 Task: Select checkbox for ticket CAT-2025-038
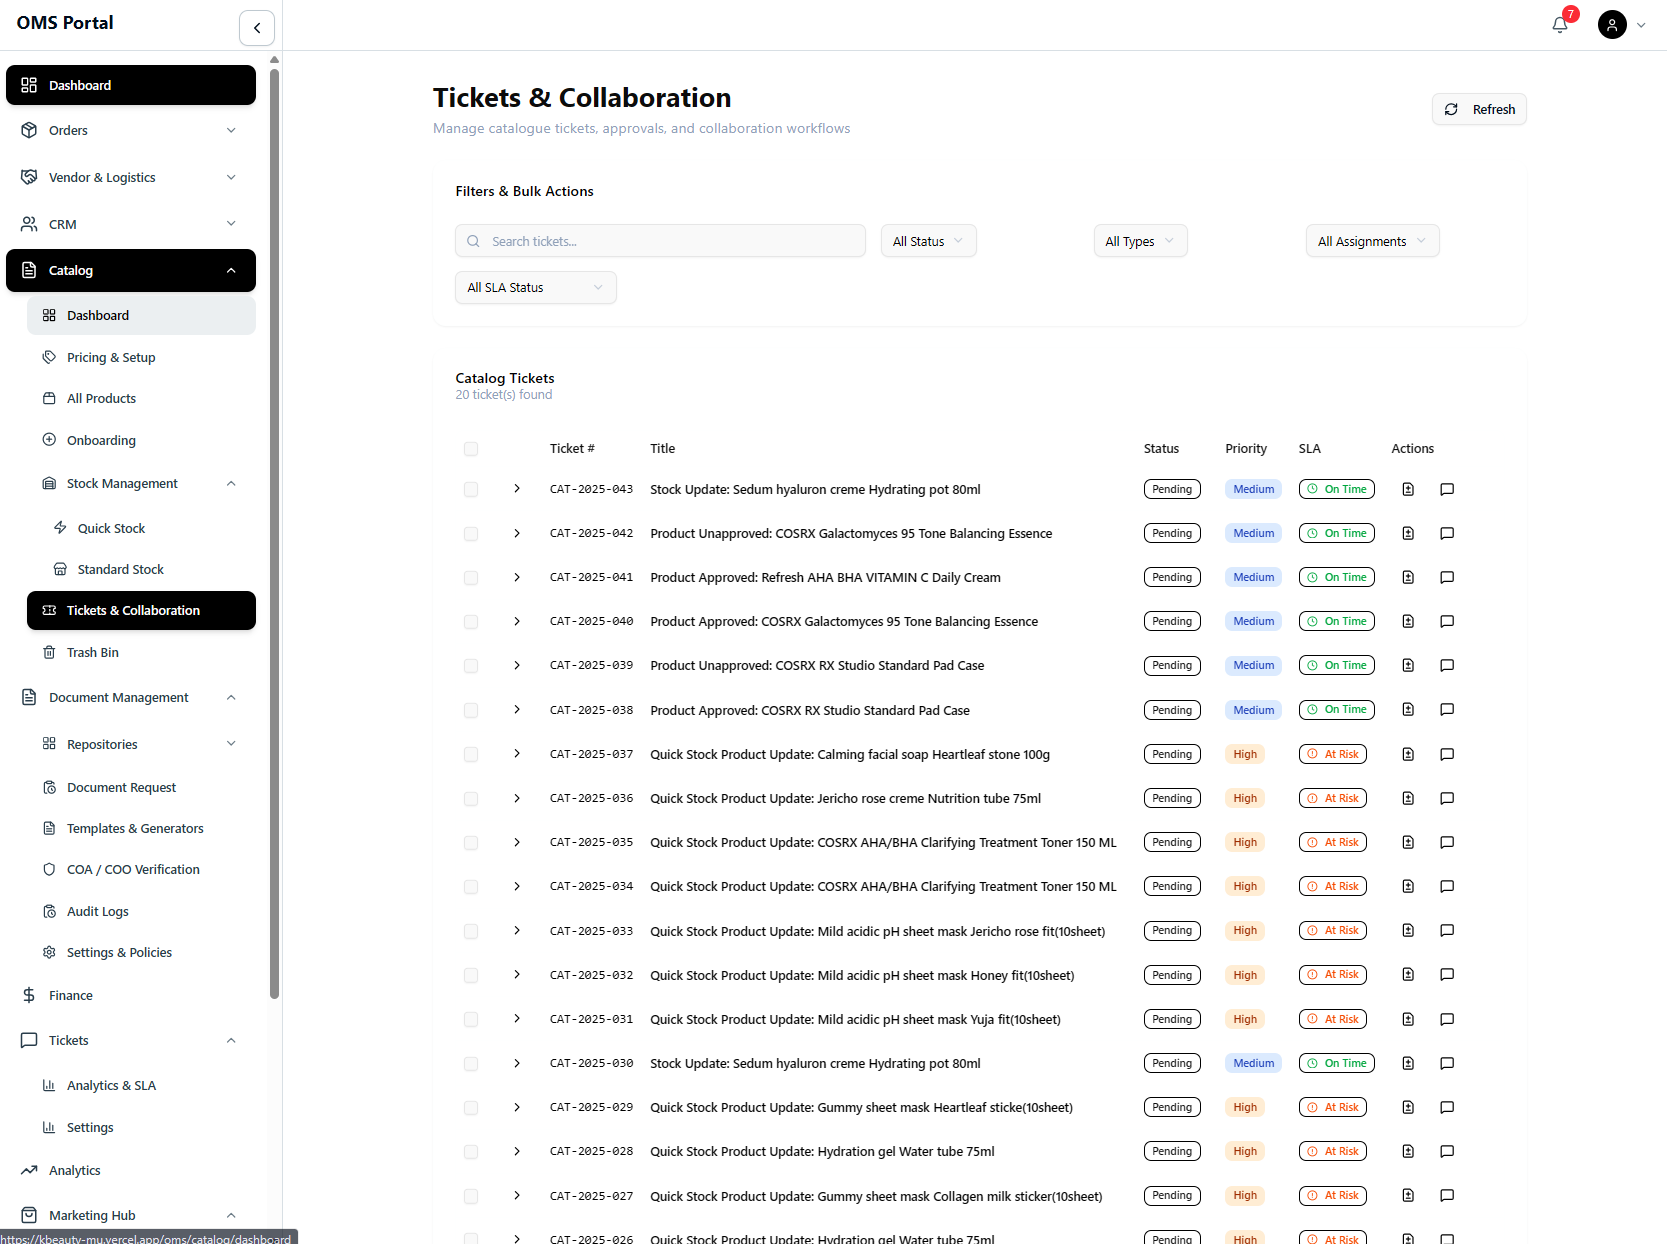coord(471,710)
